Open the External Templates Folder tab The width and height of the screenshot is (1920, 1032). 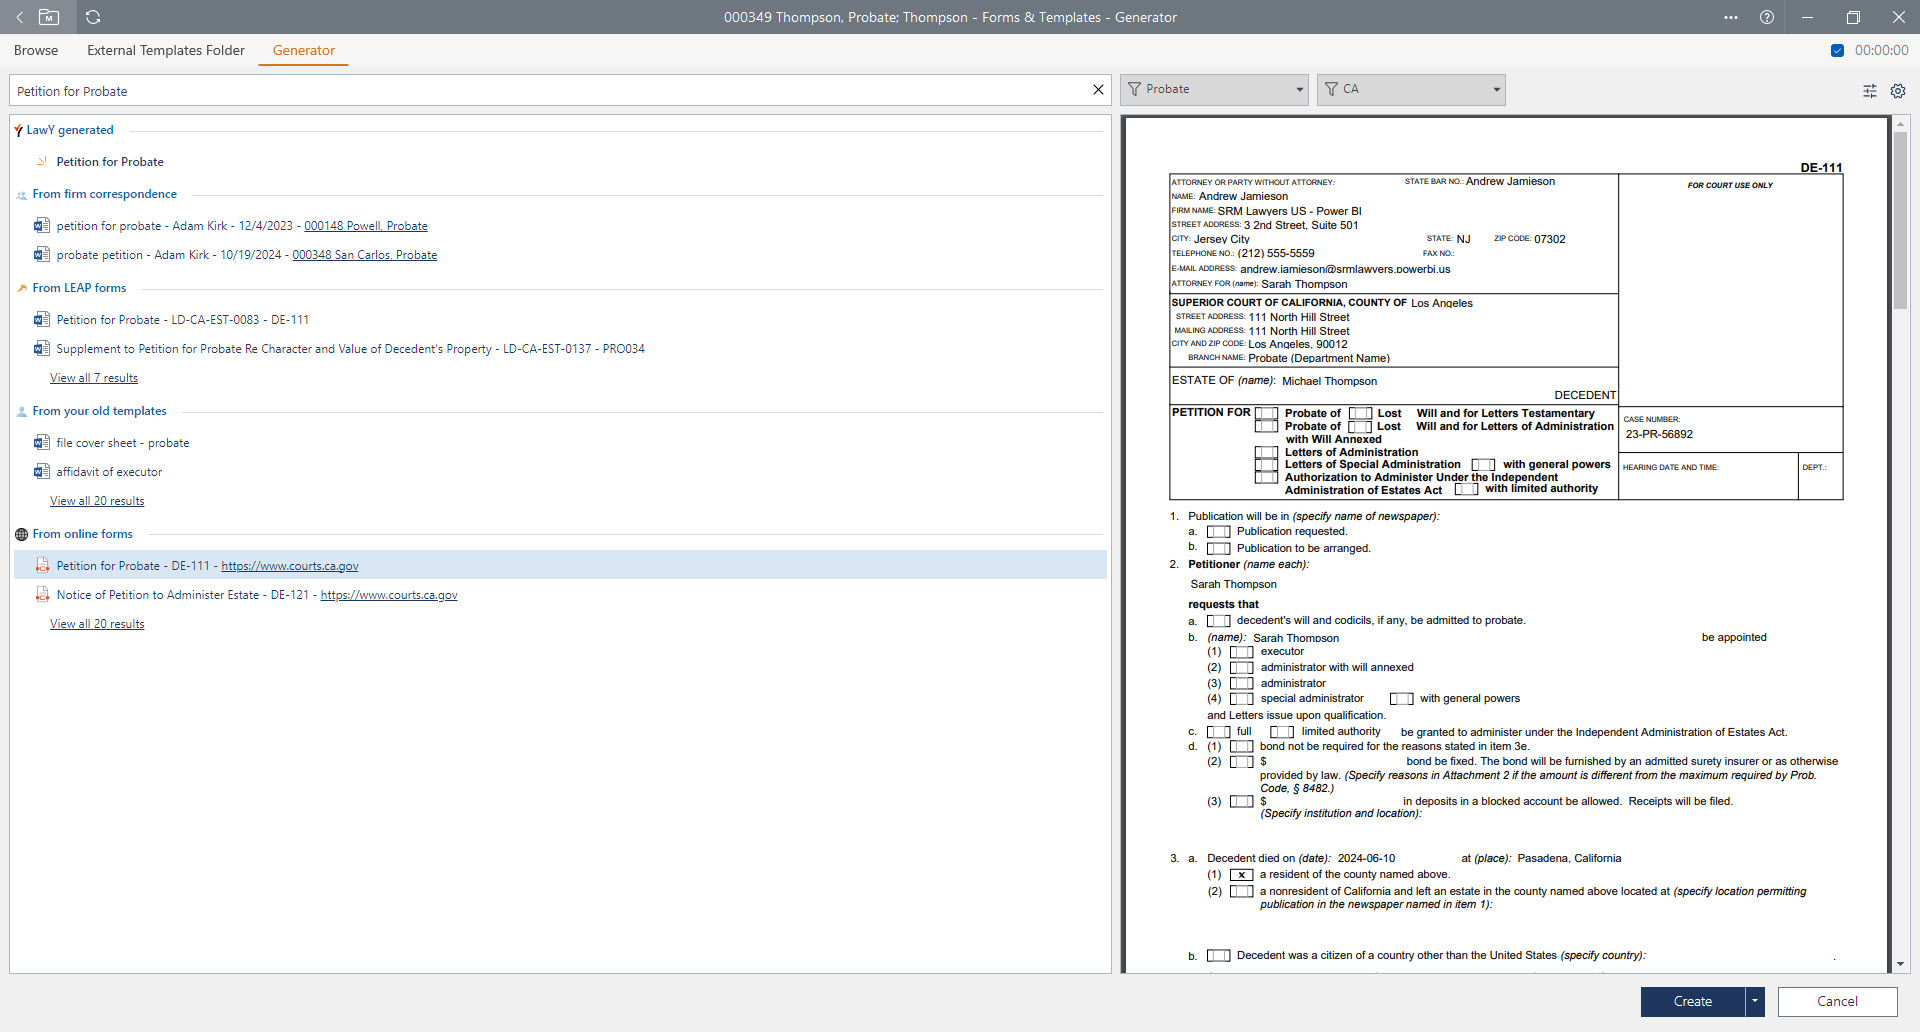(165, 50)
